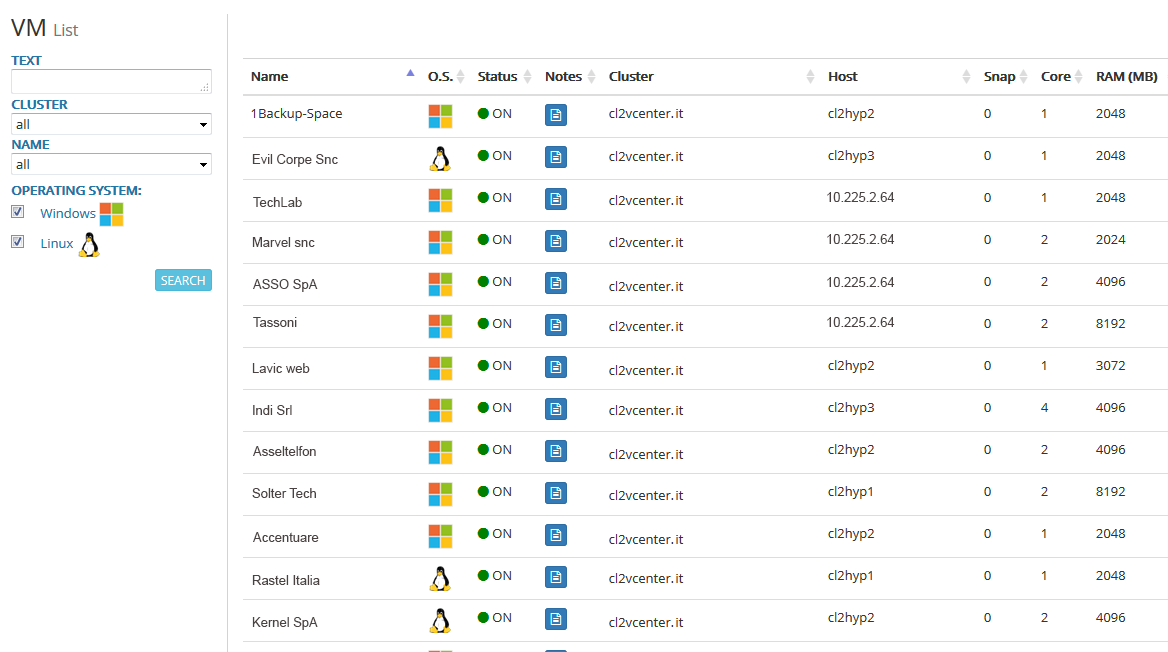Open the NAME filter dropdown

(112, 165)
